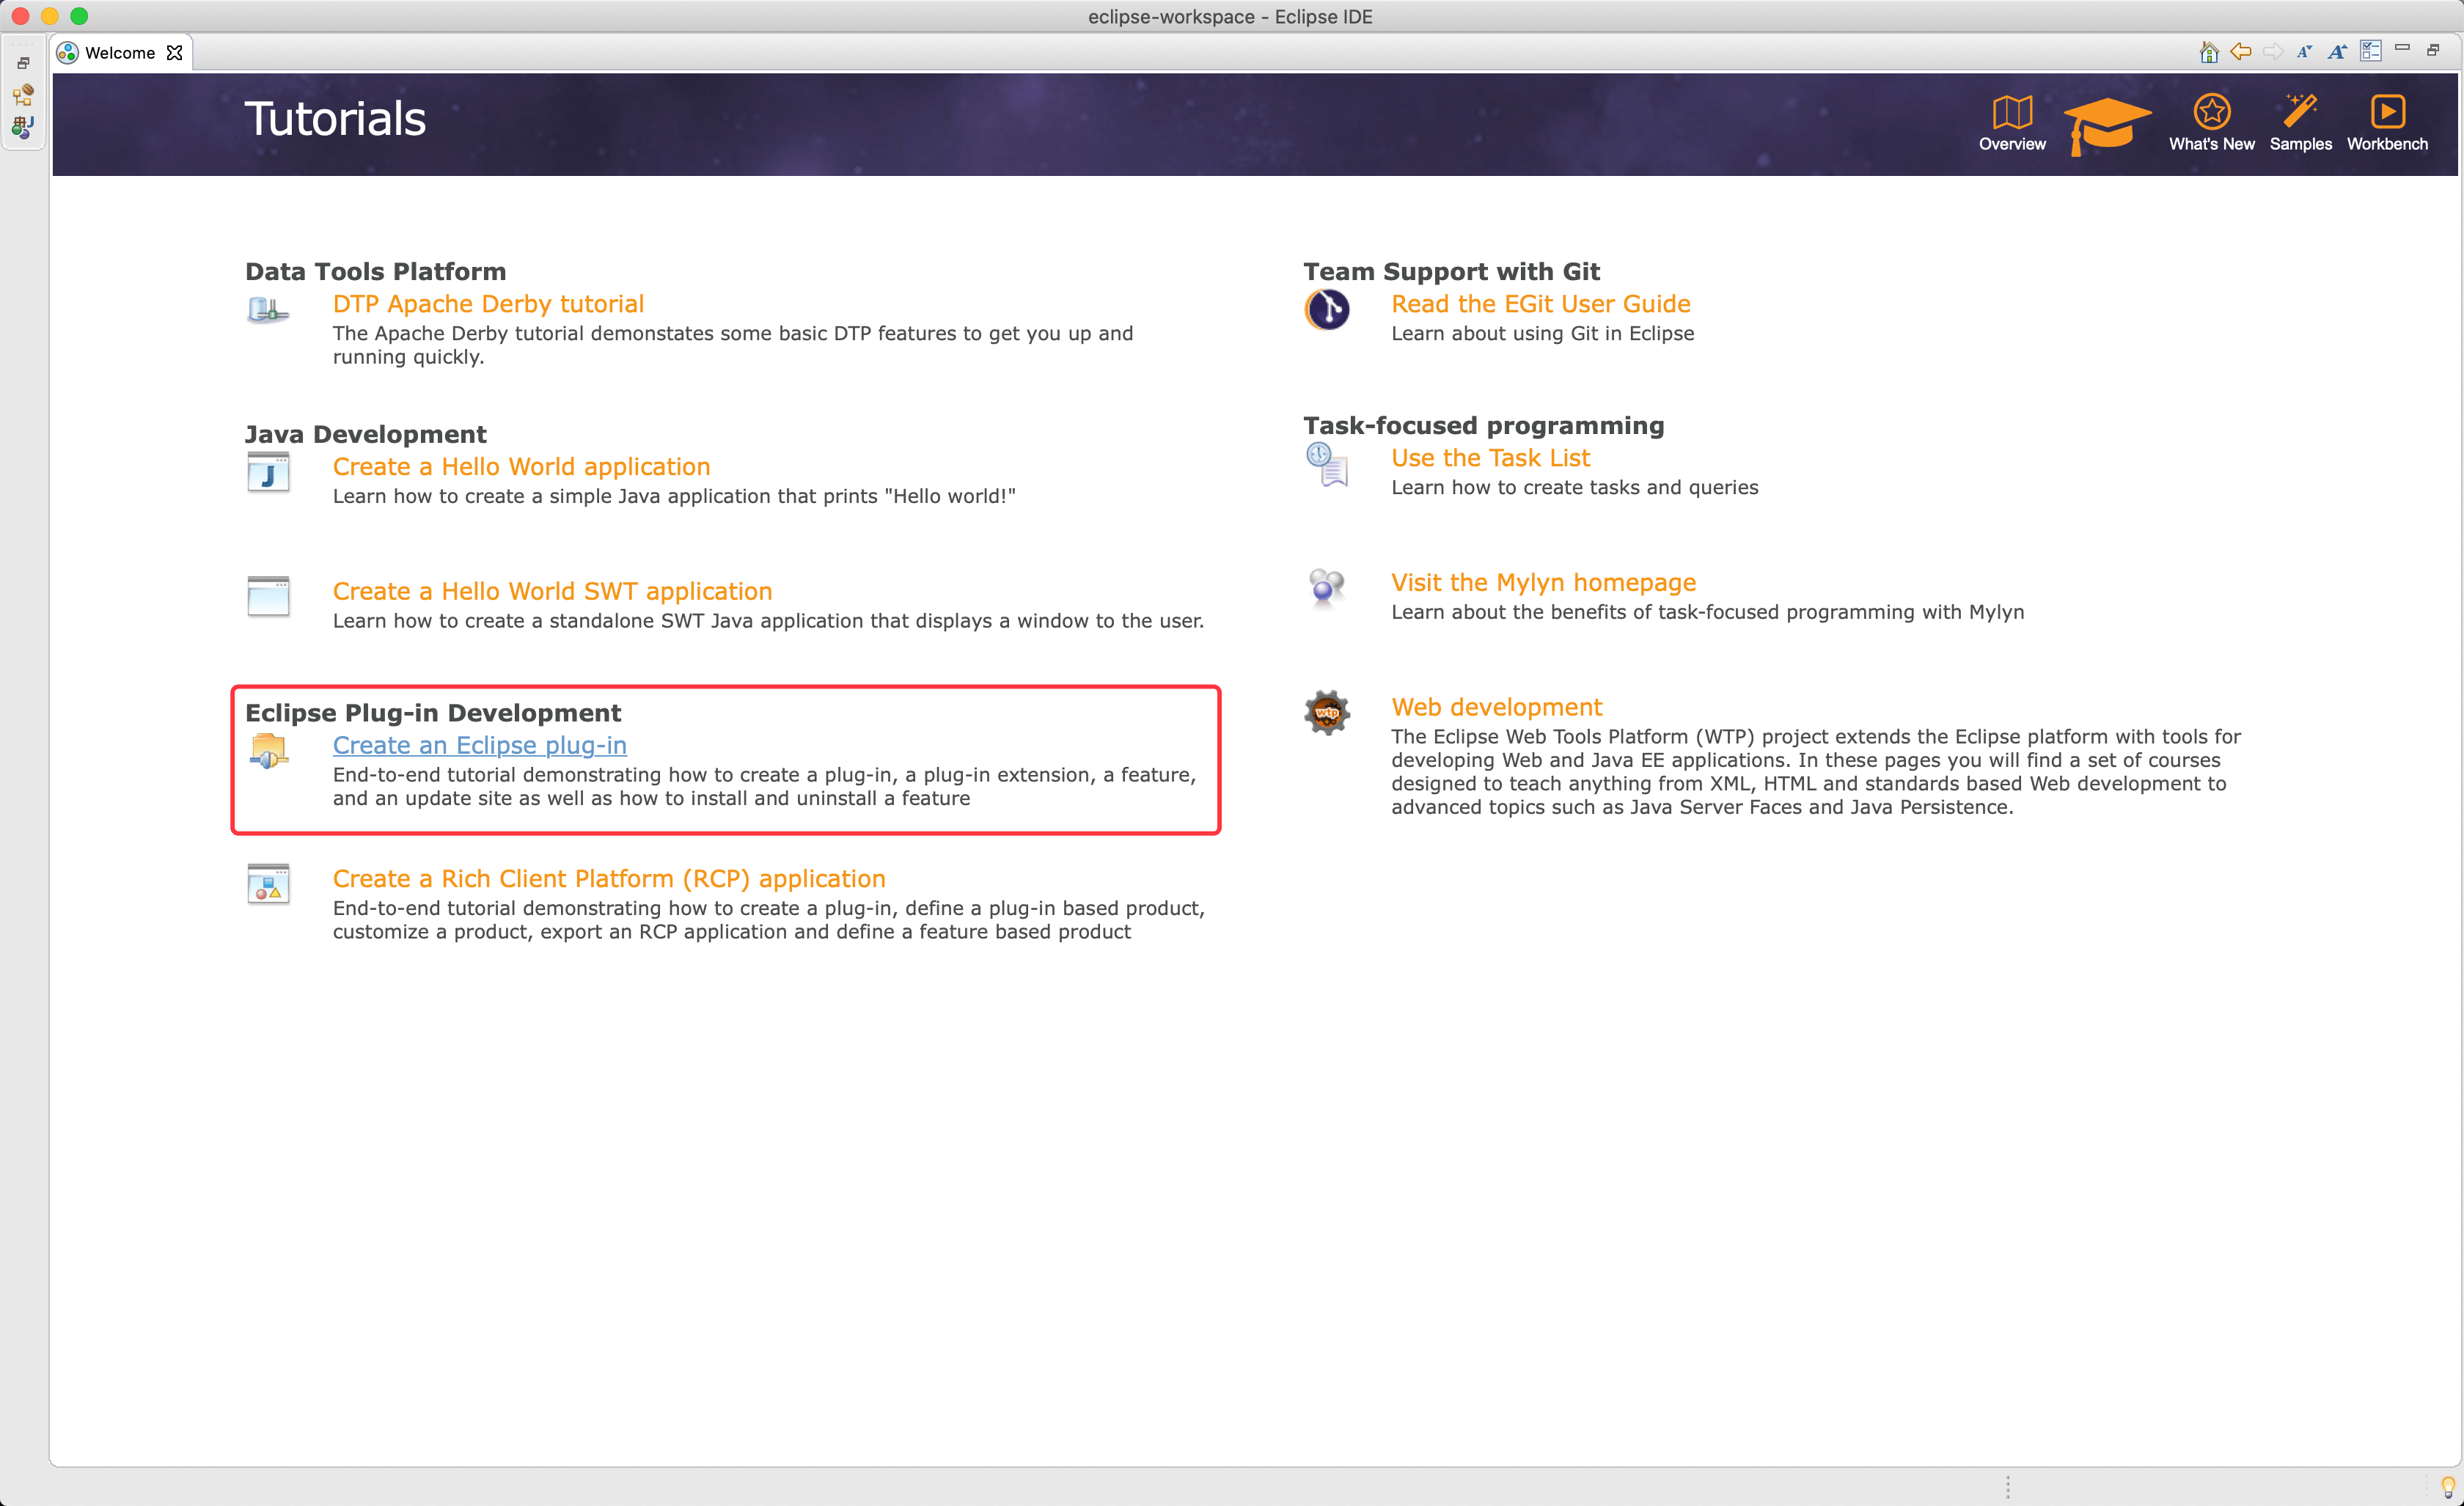This screenshot has width=2464, height=1506.
Task: Open Read the EGit User Guide link
Action: (1540, 304)
